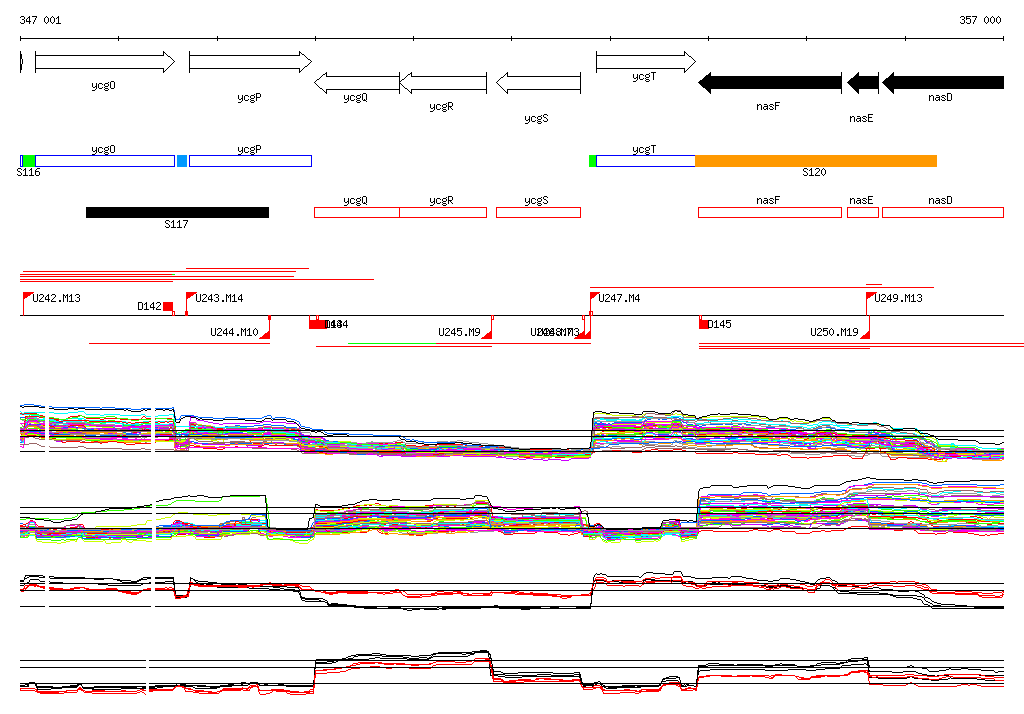The image size is (1024, 714).
Task: Click the green S116 segment block
Action: click(x=29, y=161)
